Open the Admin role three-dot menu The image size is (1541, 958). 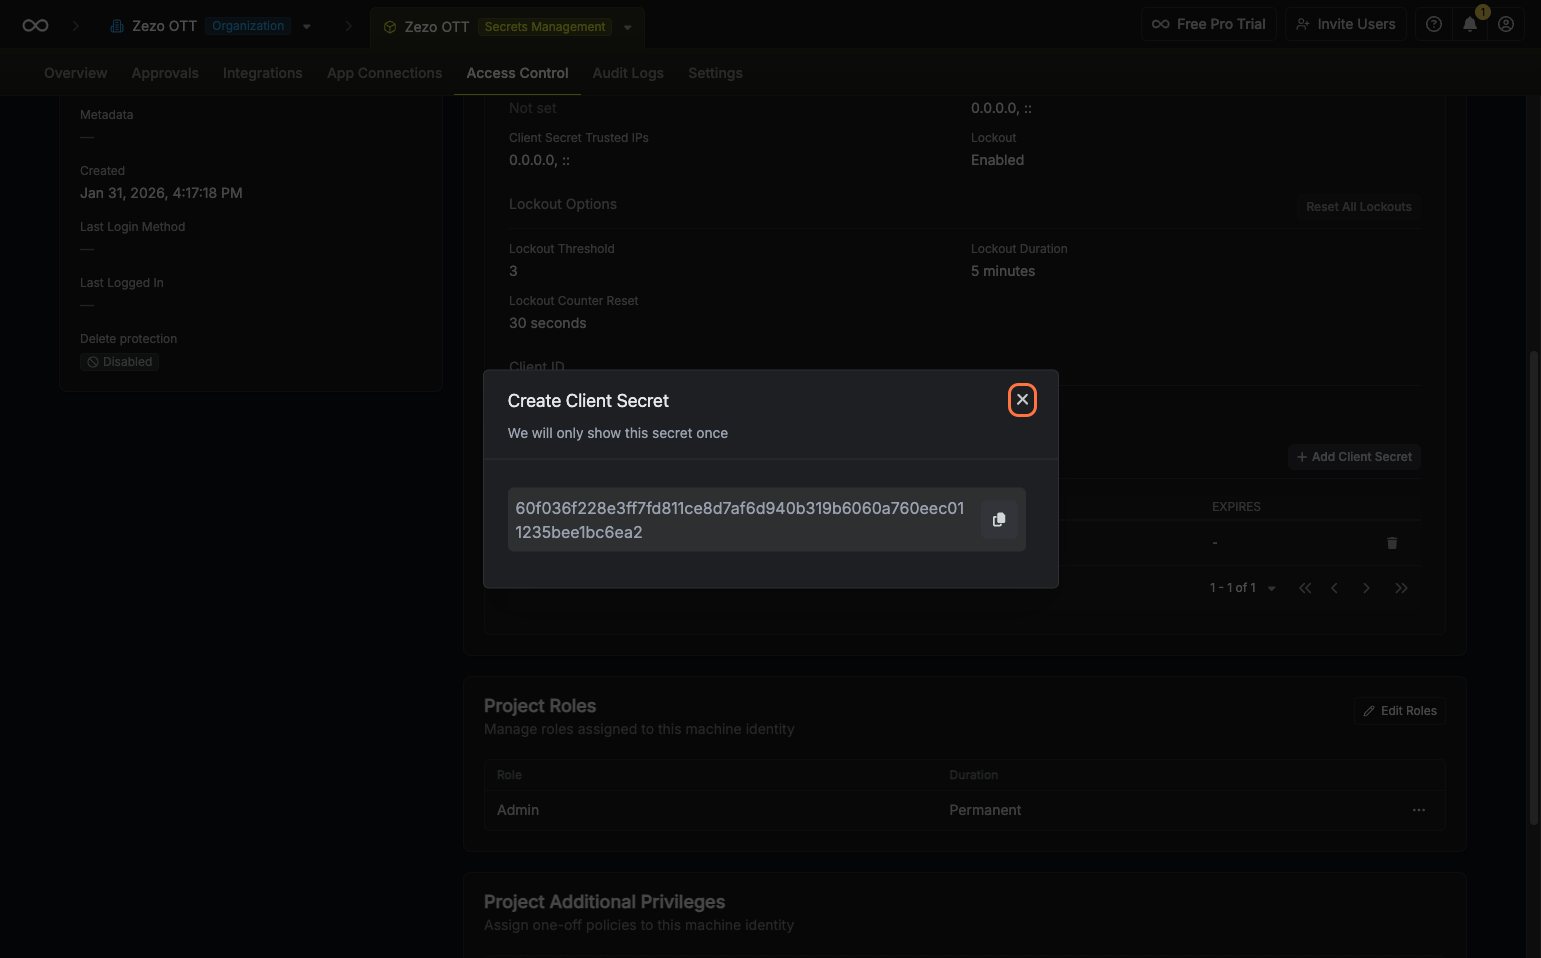click(1418, 810)
